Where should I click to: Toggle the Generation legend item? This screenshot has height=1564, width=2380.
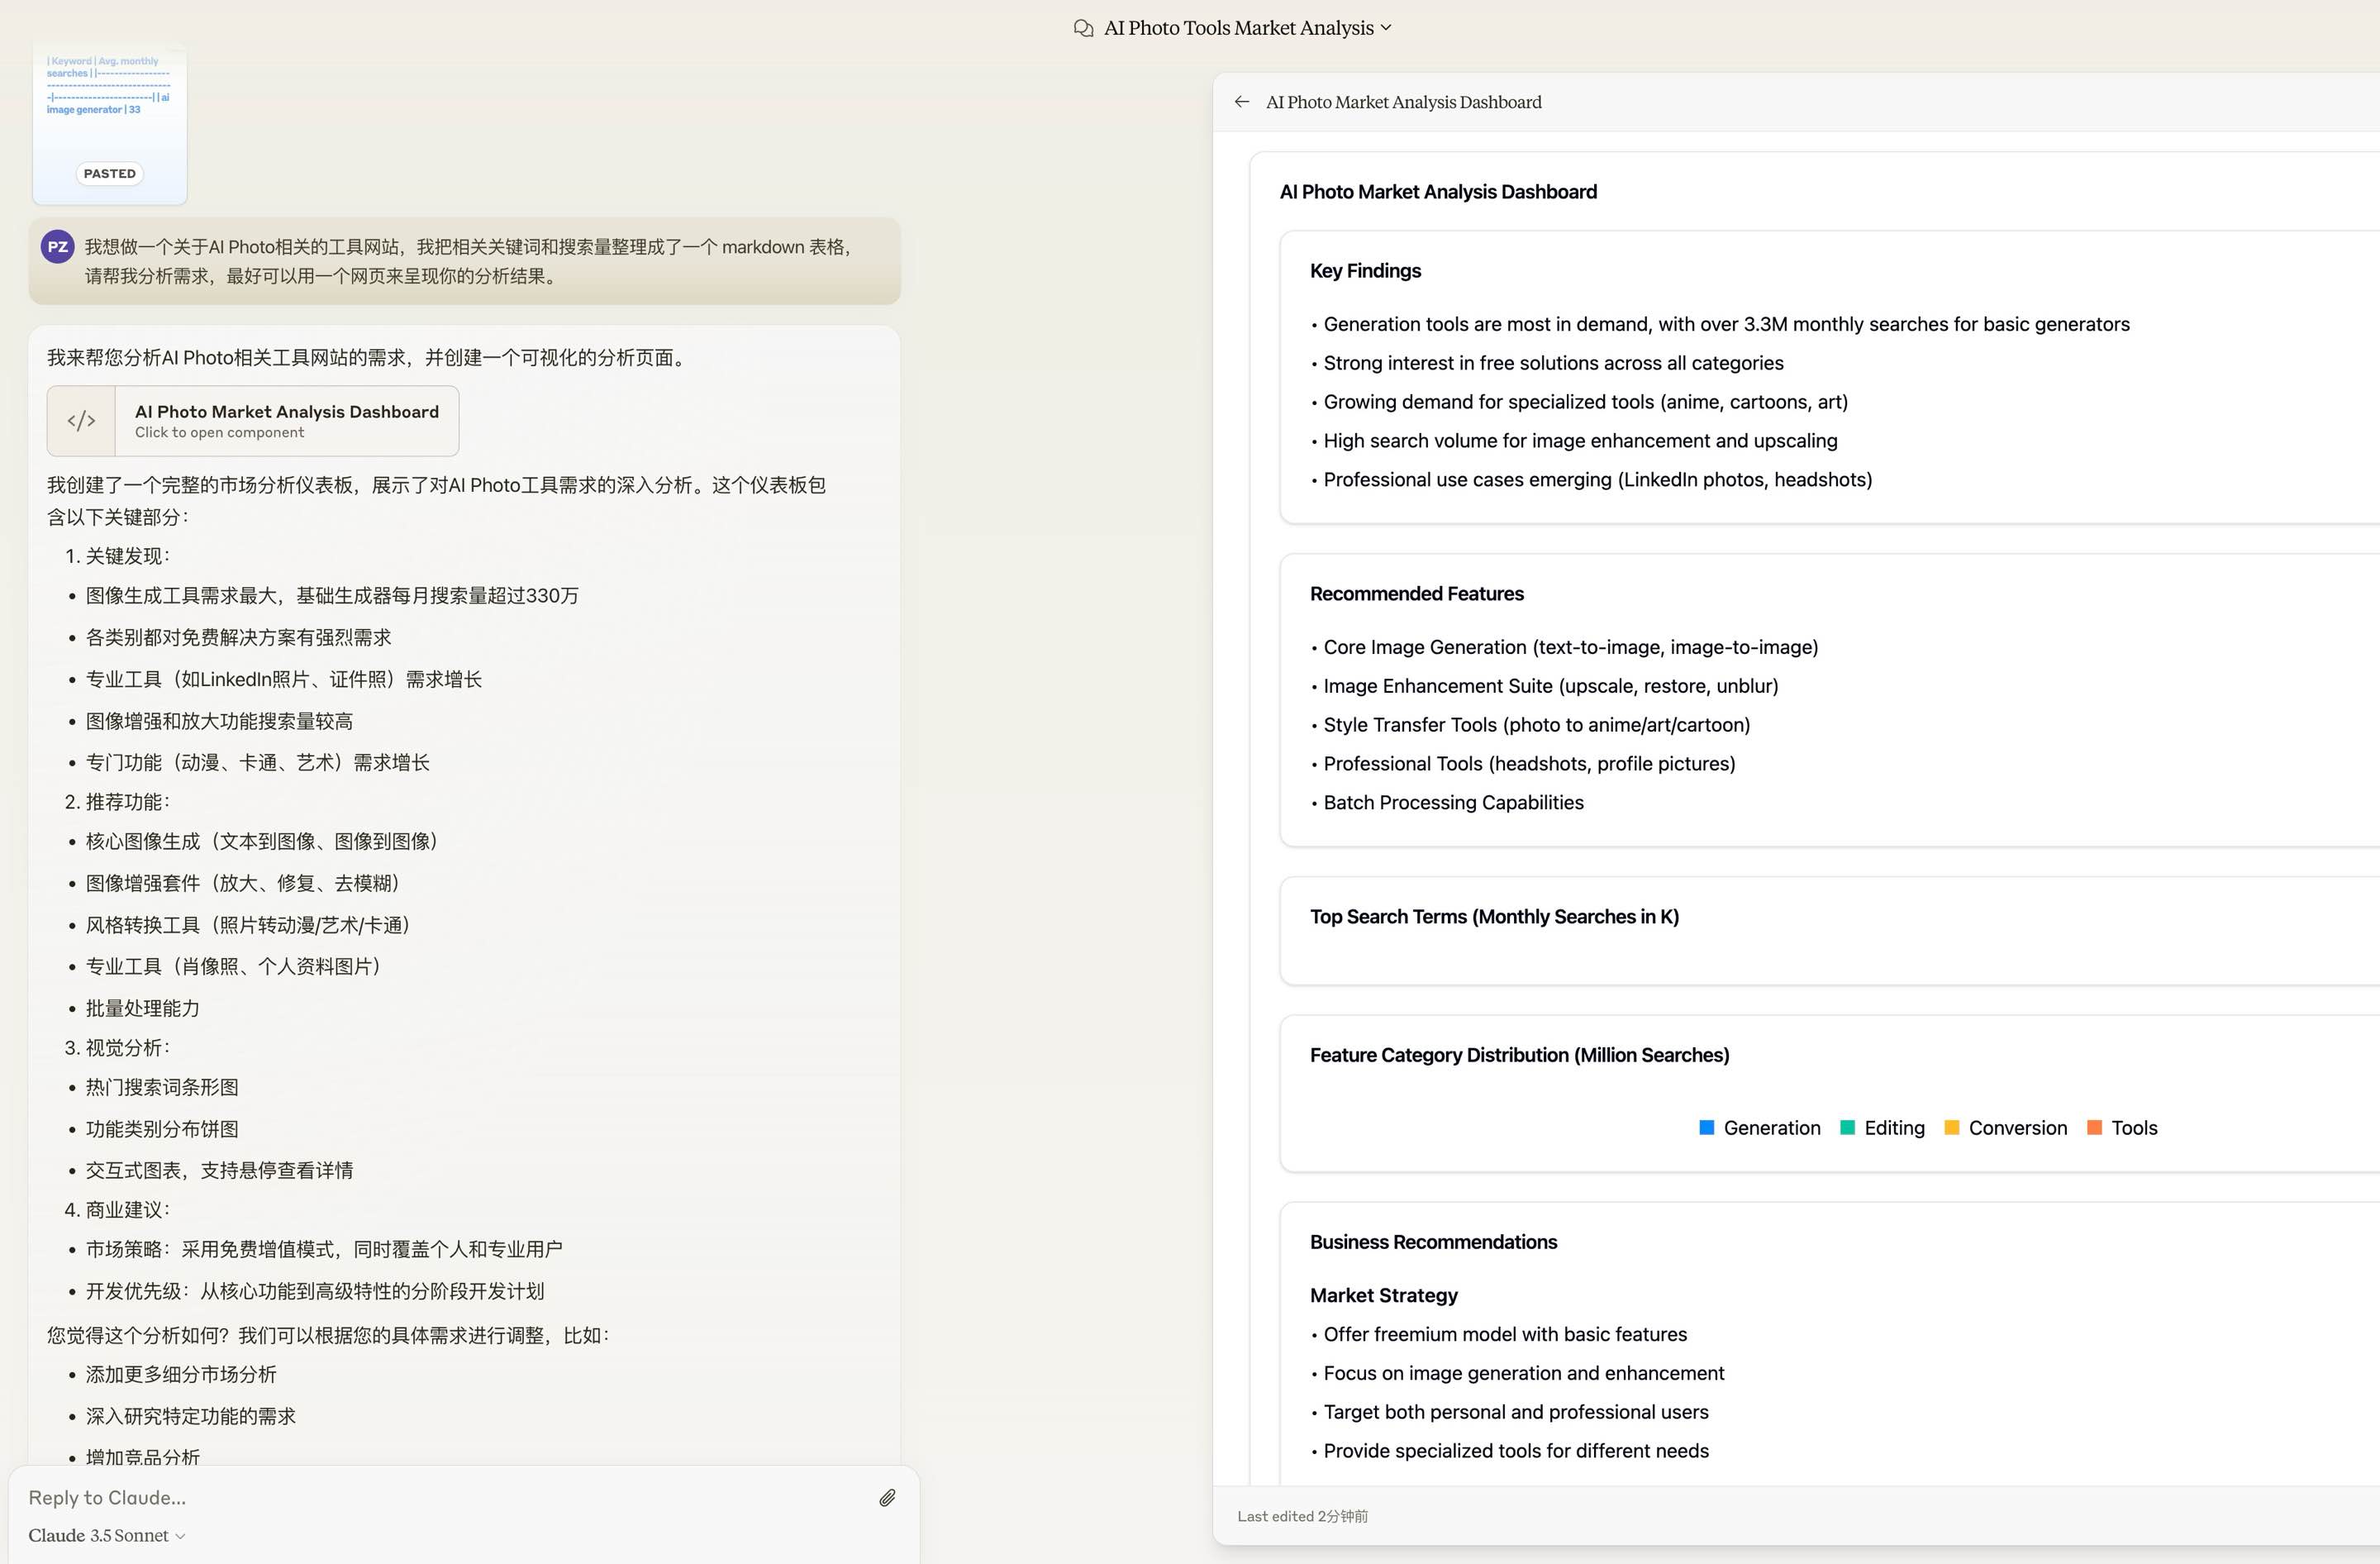click(x=1760, y=1128)
